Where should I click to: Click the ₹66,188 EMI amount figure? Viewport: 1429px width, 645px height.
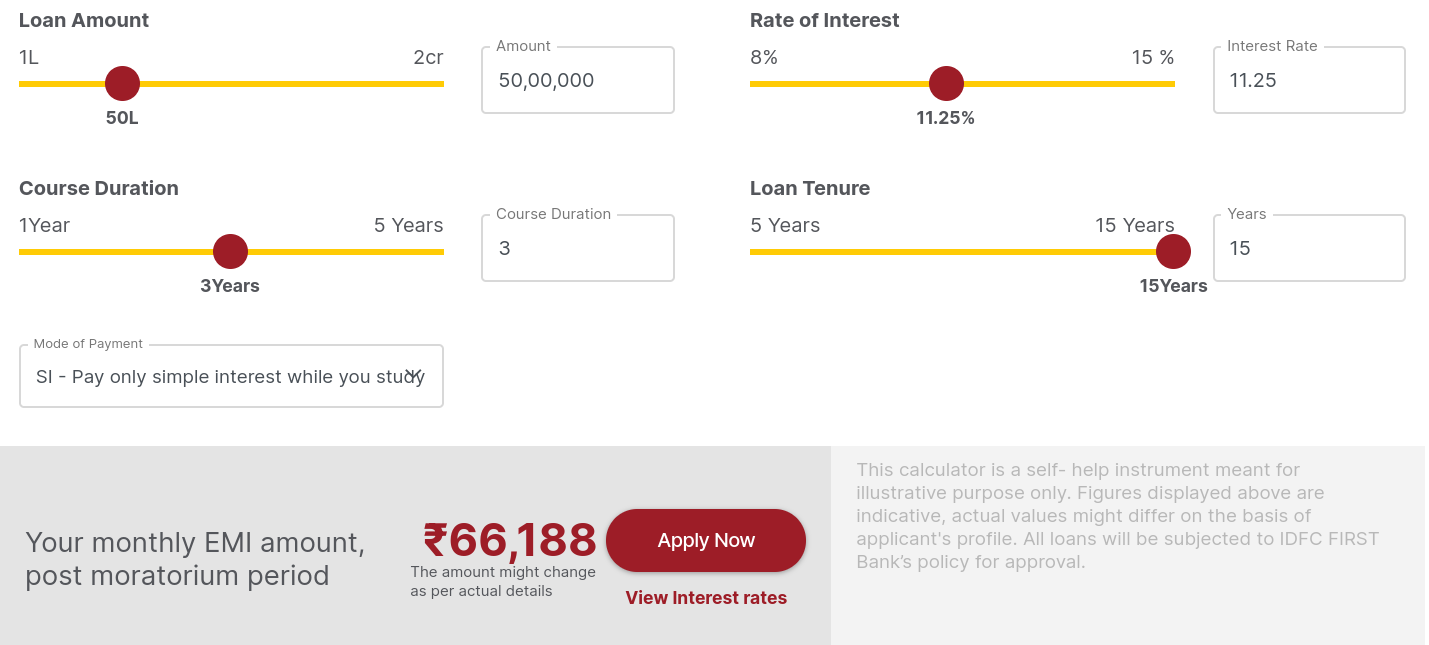(509, 540)
